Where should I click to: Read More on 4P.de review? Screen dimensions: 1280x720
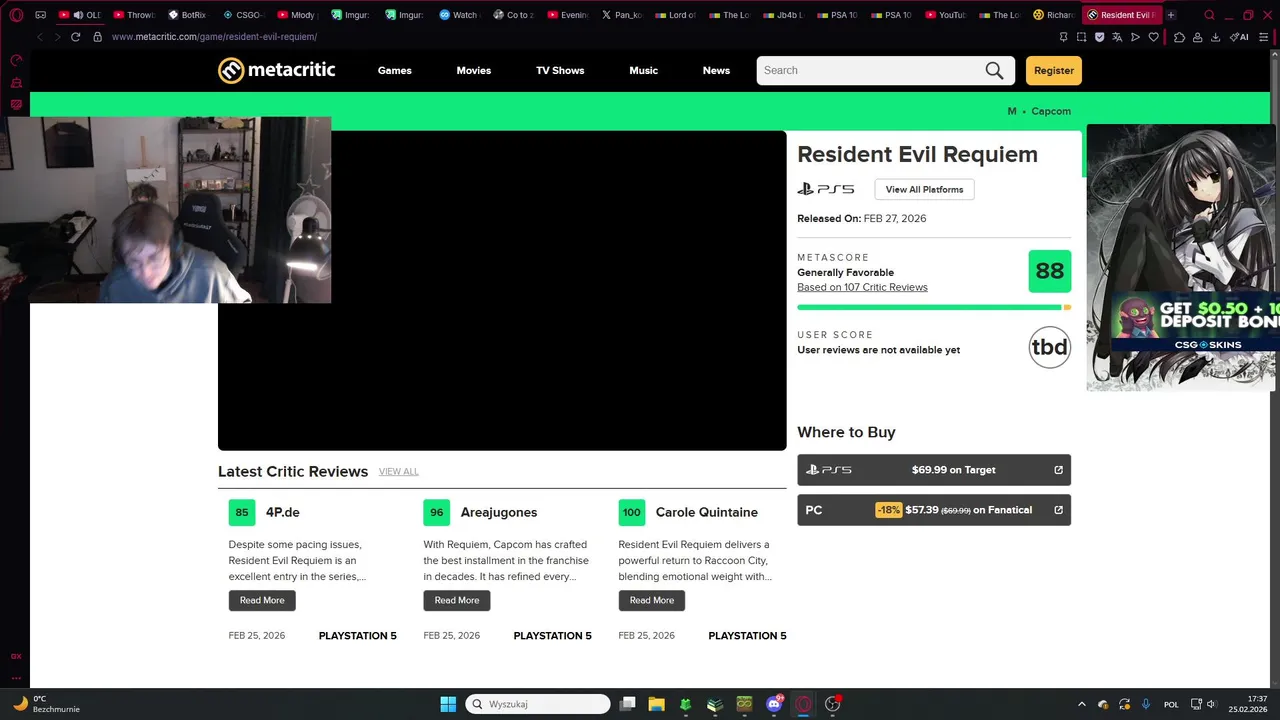pyautogui.click(x=262, y=600)
